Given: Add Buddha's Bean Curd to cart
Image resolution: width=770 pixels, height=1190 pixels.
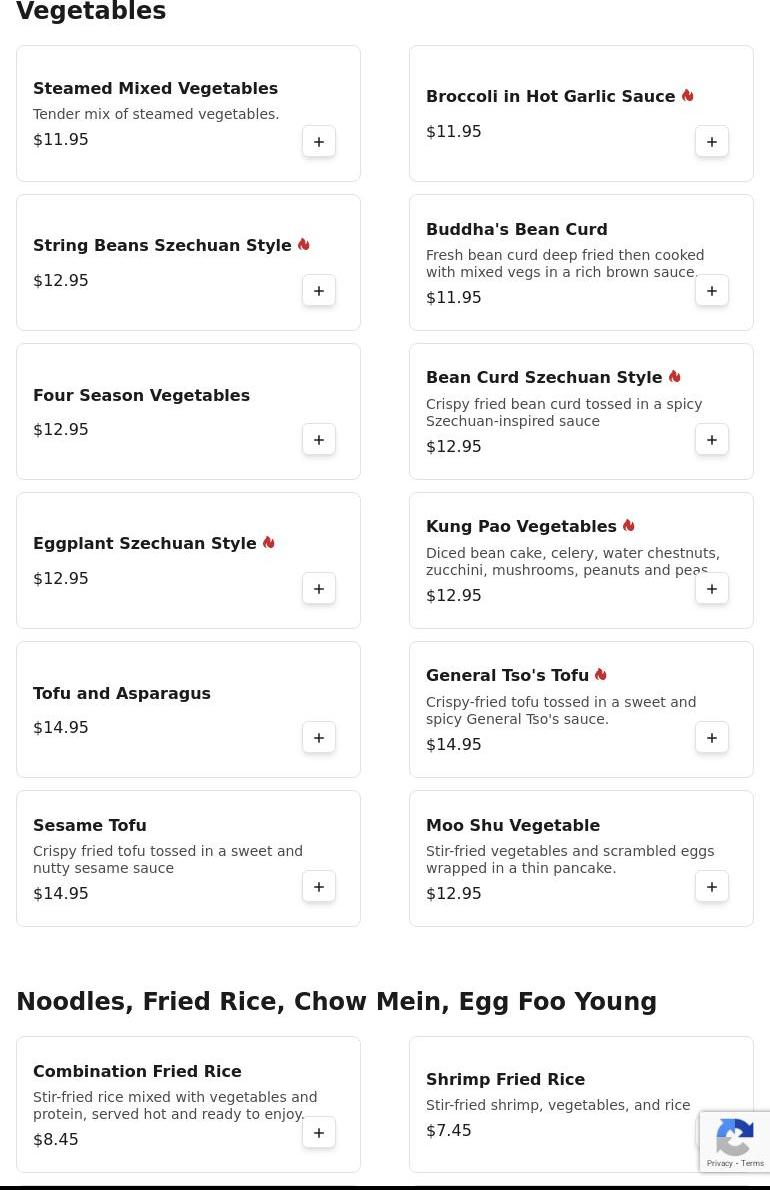Looking at the screenshot, I should tap(712, 291).
